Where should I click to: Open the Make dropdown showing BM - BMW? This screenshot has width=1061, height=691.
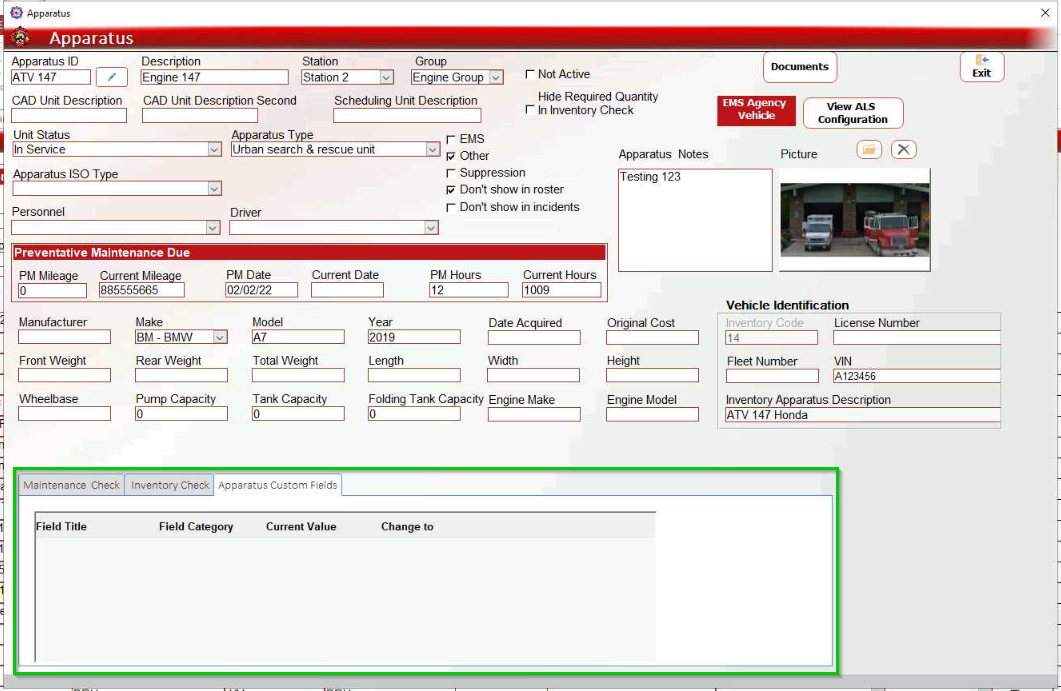tap(220, 338)
